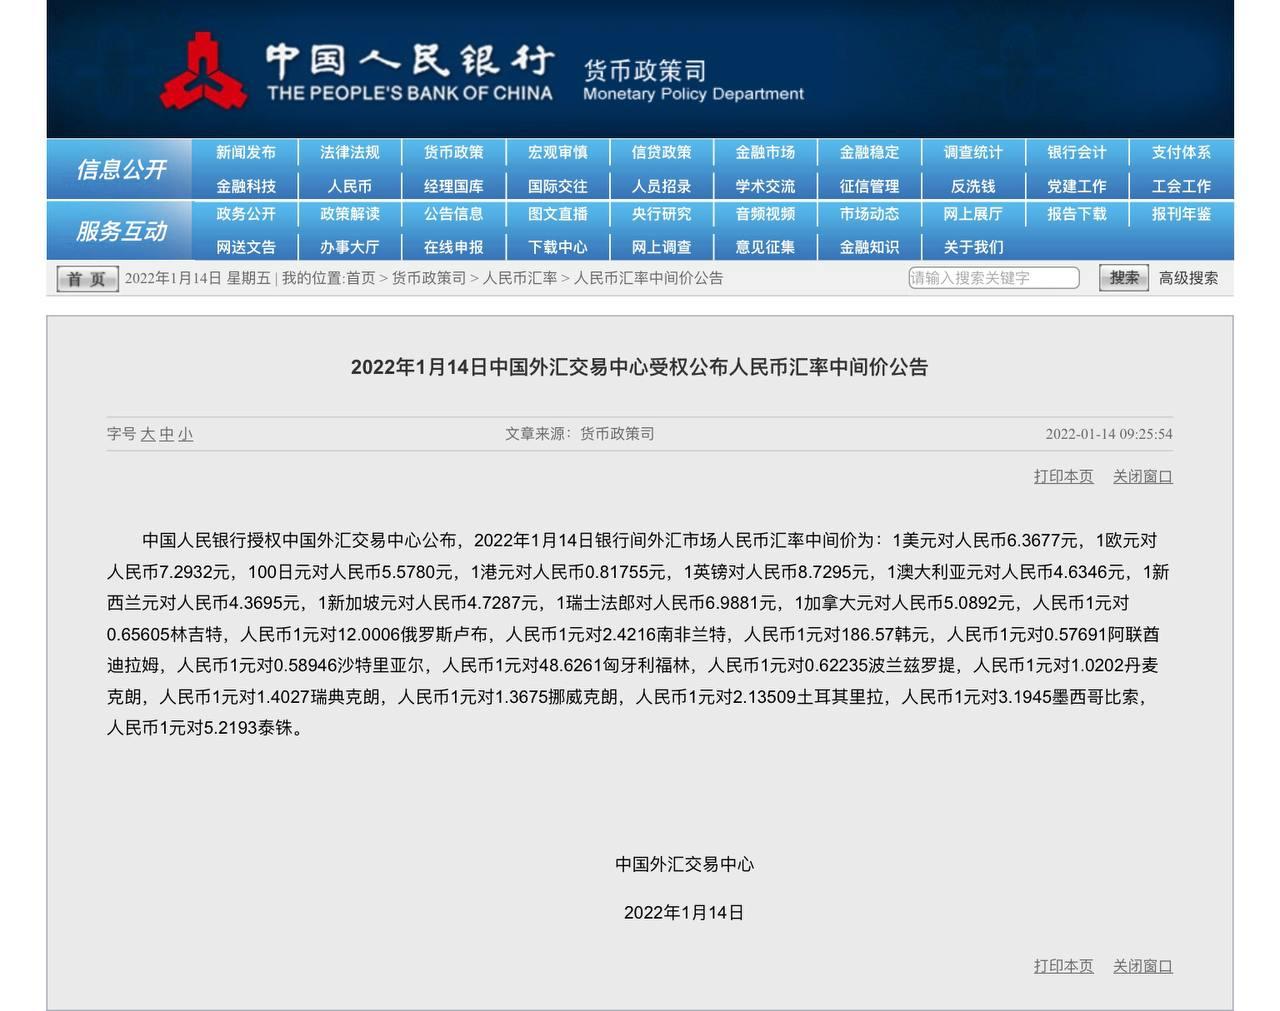Go to 信贷政策 section
This screenshot has height=1011, width=1280.
coord(662,152)
